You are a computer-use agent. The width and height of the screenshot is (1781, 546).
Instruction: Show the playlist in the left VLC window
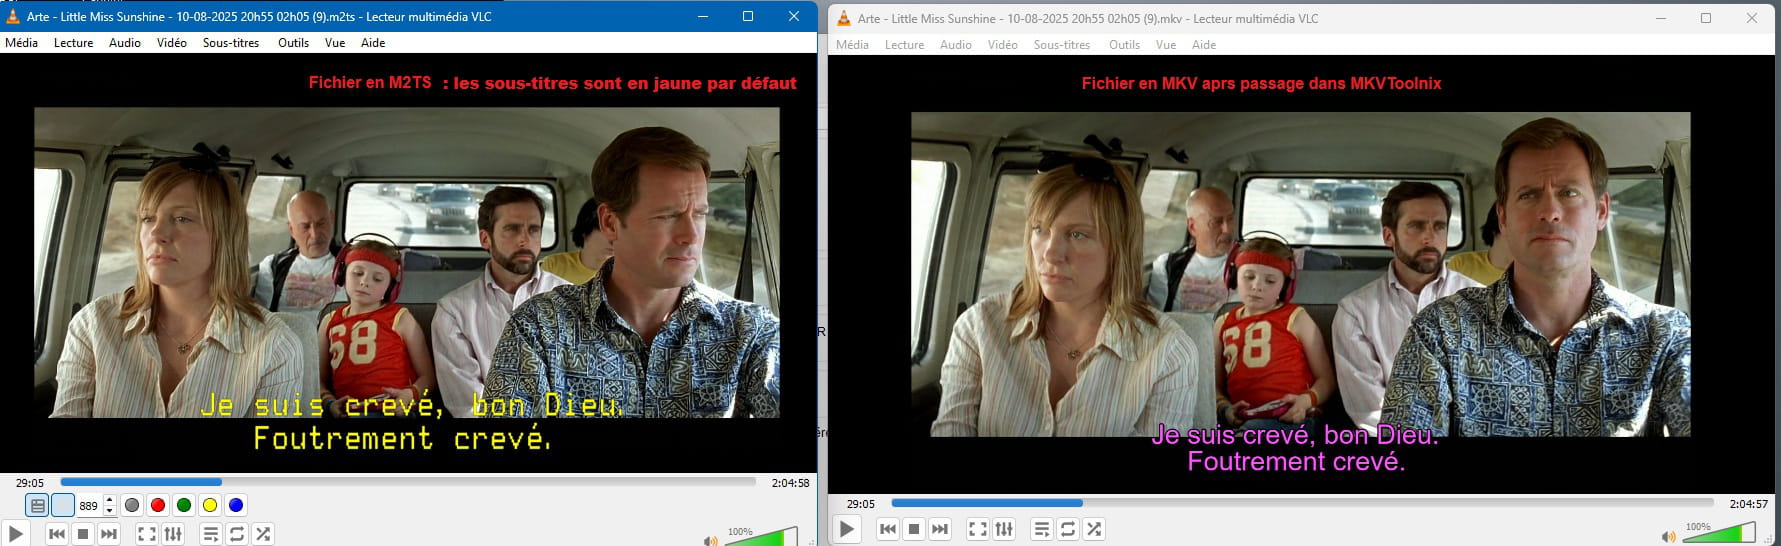click(211, 534)
